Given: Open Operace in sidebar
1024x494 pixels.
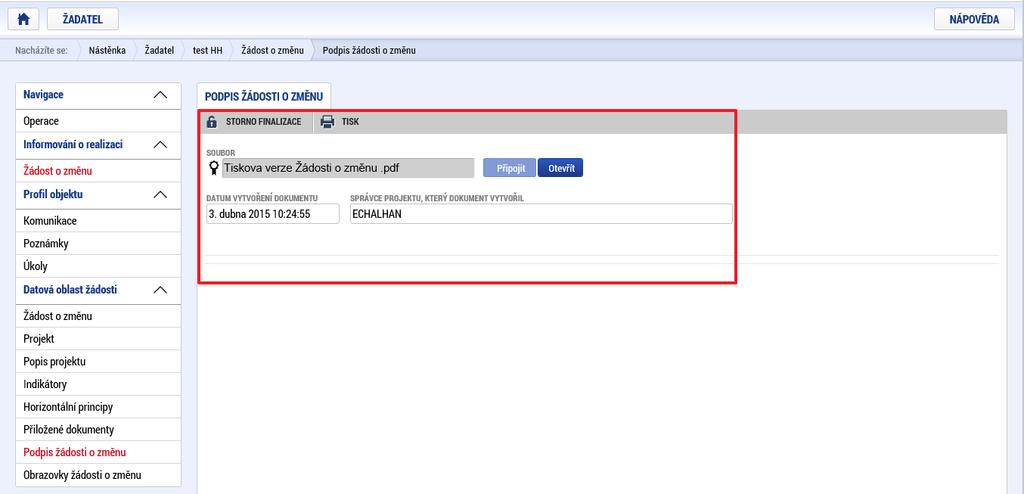Looking at the screenshot, I should 98,122.
